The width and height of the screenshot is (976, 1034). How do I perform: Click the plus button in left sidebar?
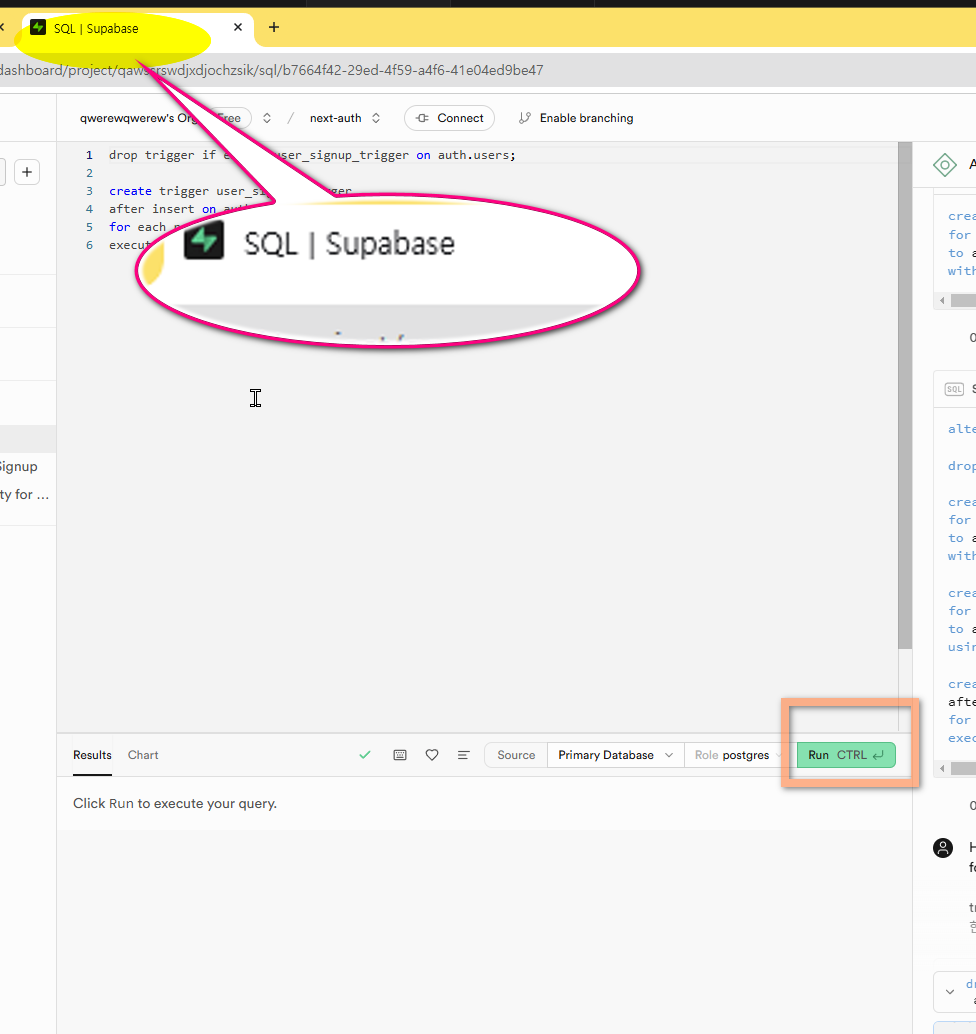[x=27, y=172]
